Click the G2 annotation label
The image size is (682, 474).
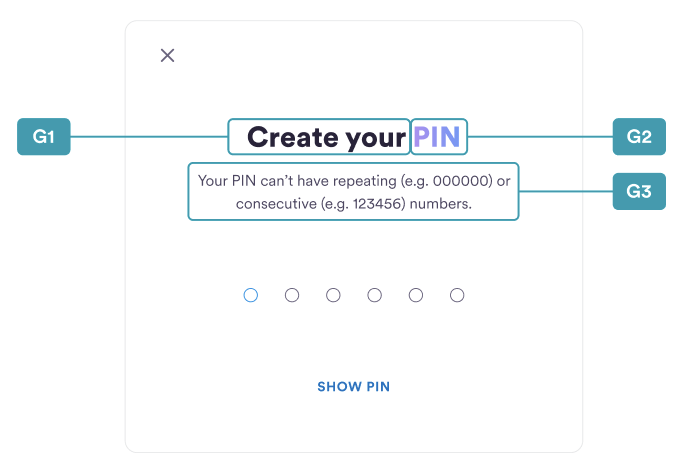(639, 137)
